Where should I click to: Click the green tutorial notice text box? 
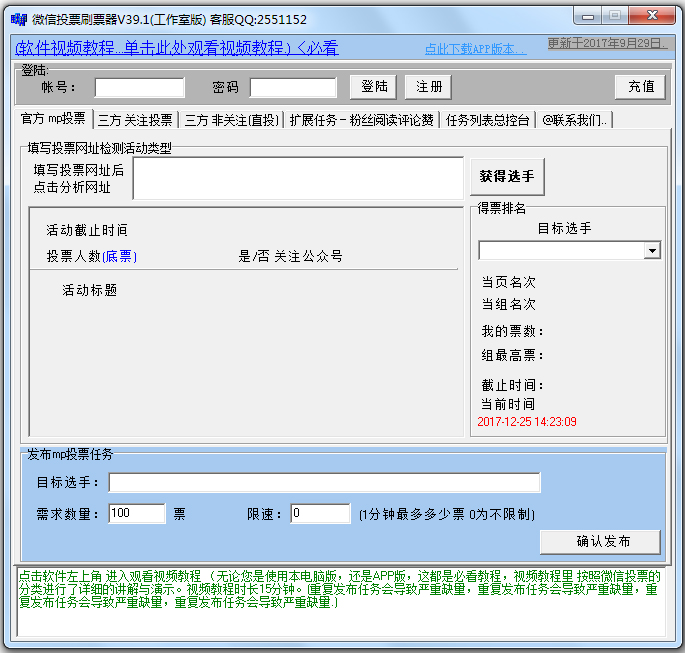341,601
